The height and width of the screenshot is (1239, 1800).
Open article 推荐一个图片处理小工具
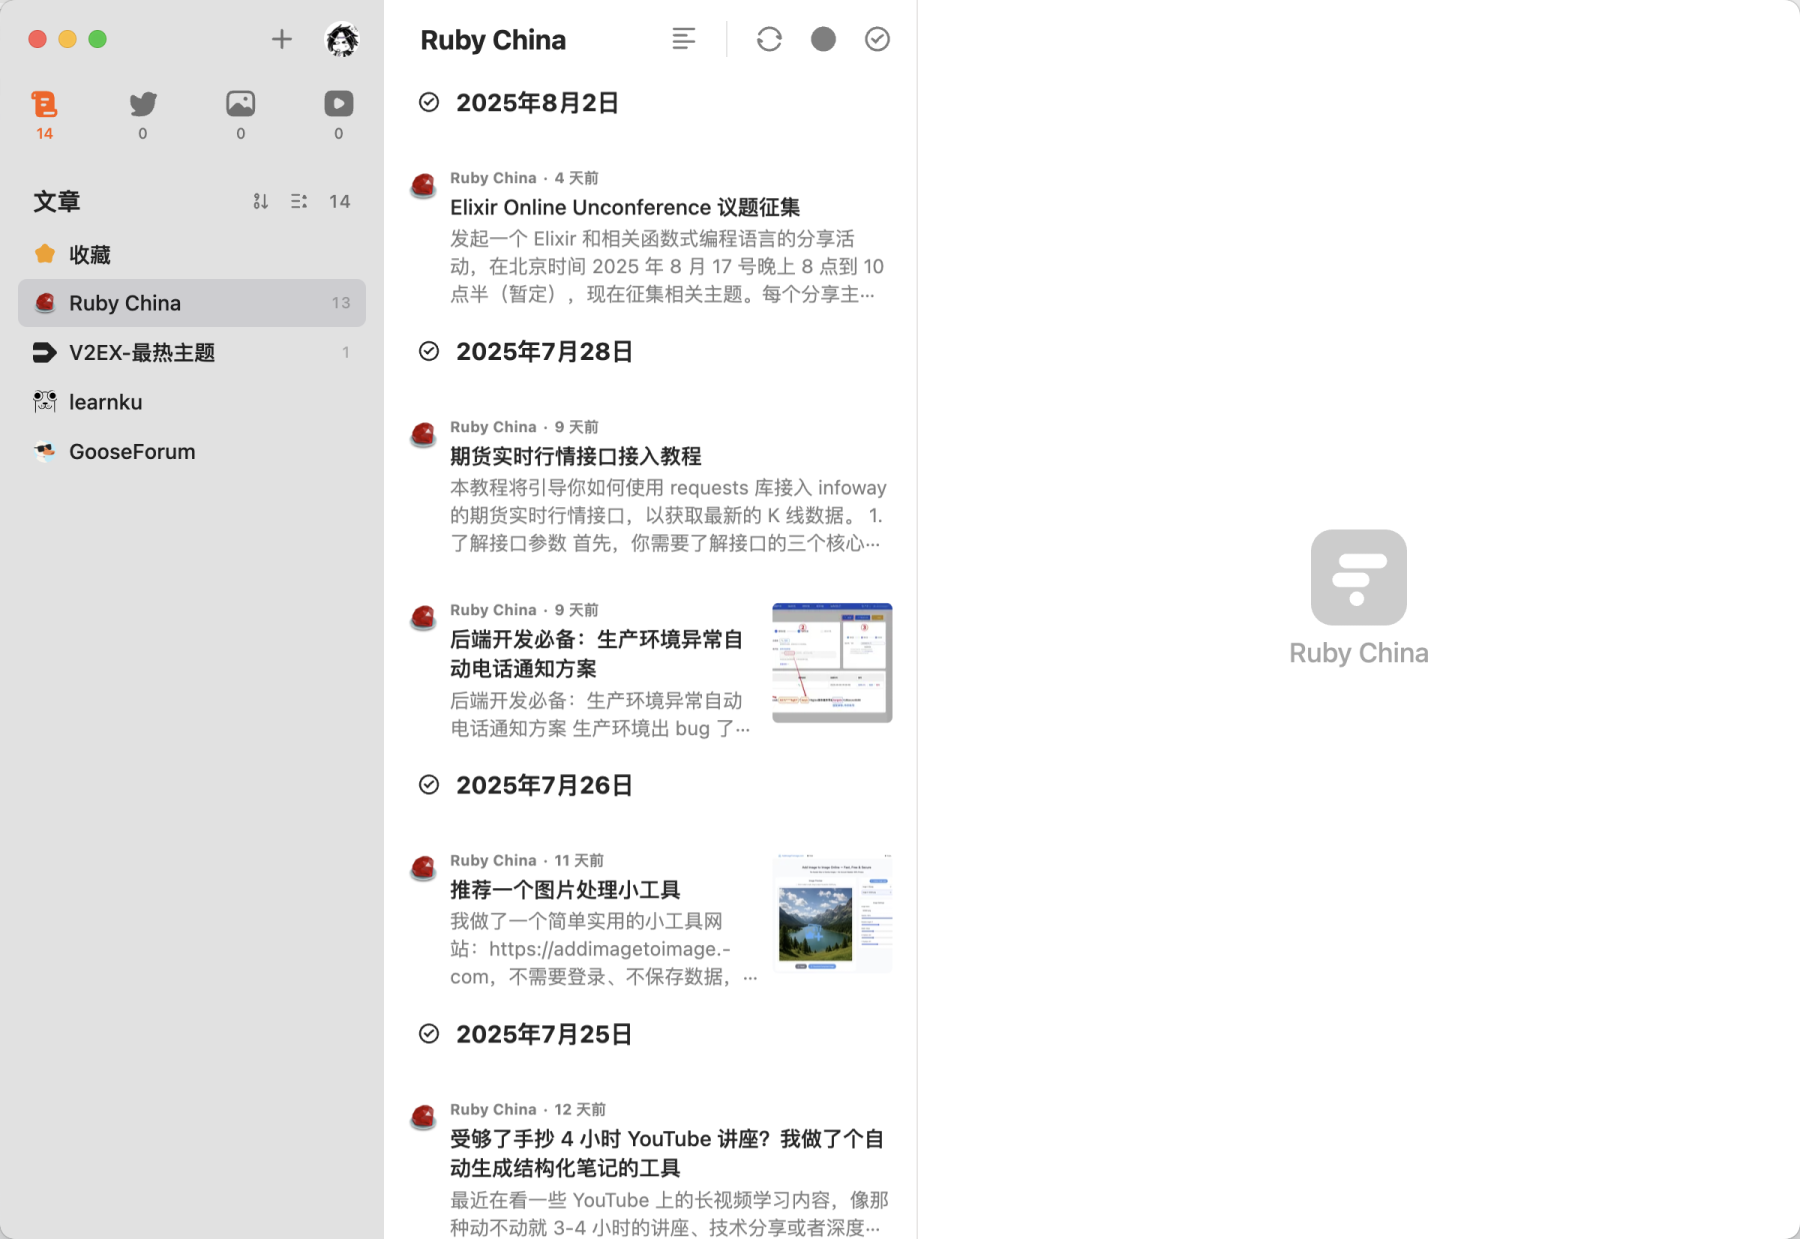click(650, 918)
